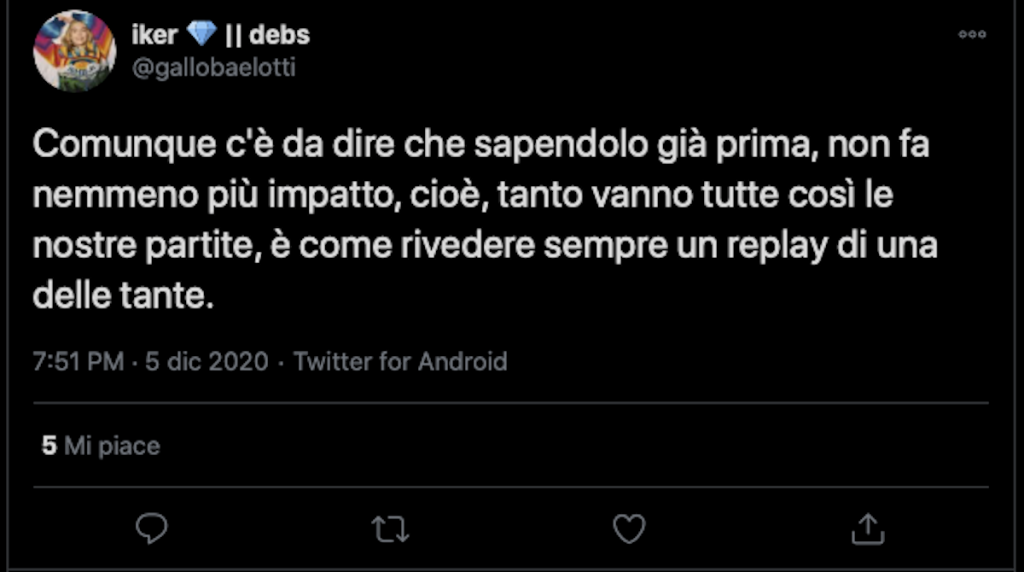
Task: Open the @gallobaelotti handle link
Action: click(x=213, y=68)
